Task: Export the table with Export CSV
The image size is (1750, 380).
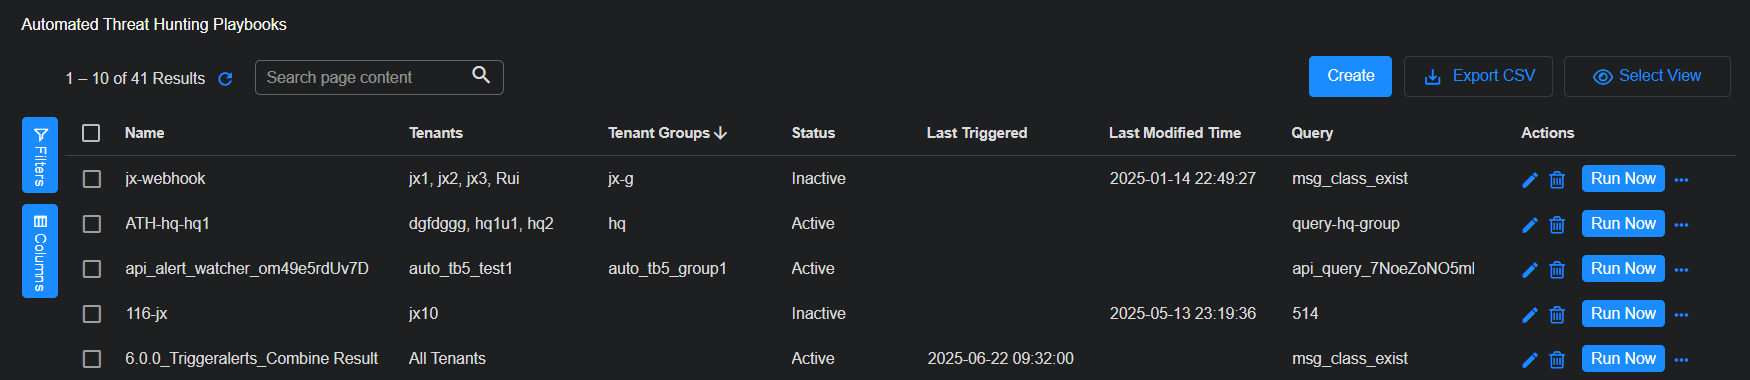Action: click(1478, 76)
